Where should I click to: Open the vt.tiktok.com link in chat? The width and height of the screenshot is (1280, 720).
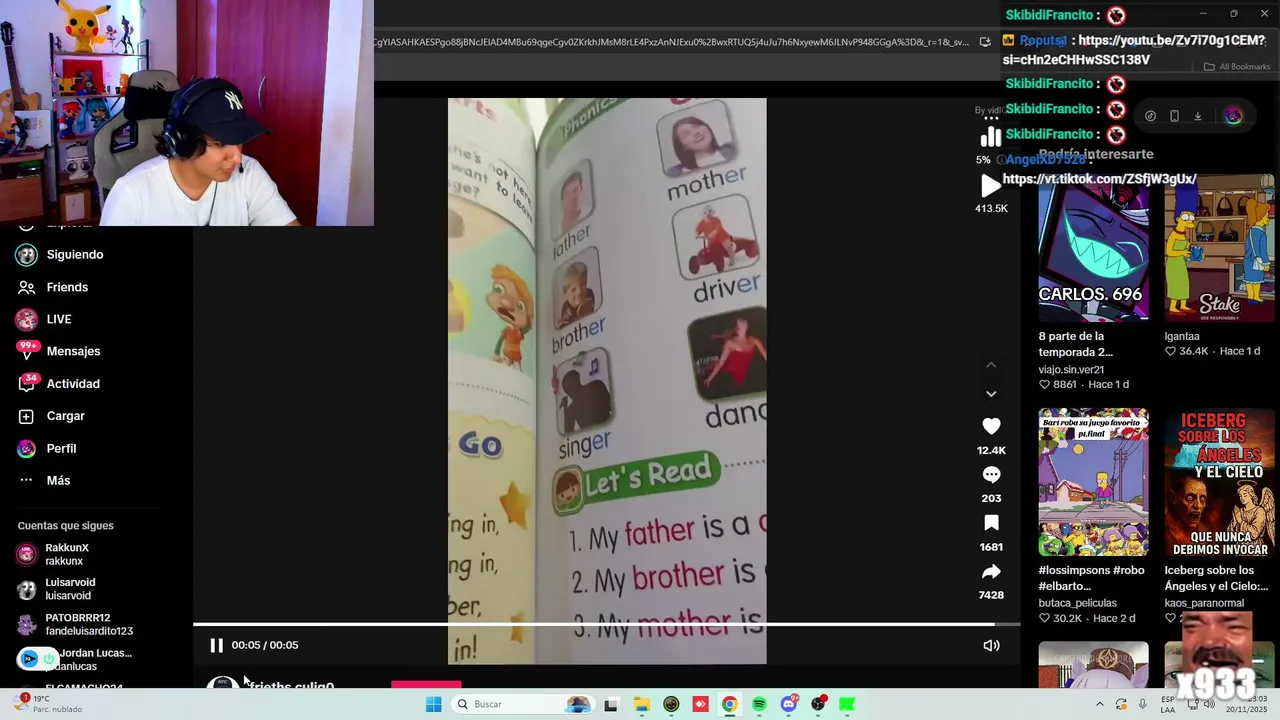coord(1099,179)
